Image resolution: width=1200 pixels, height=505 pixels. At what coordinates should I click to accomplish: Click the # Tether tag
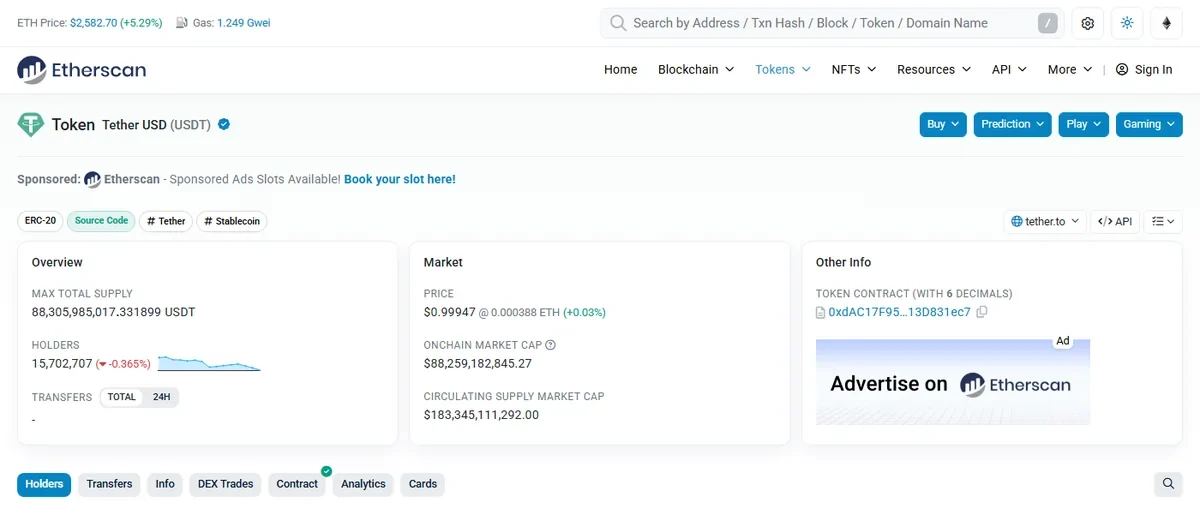tap(166, 221)
